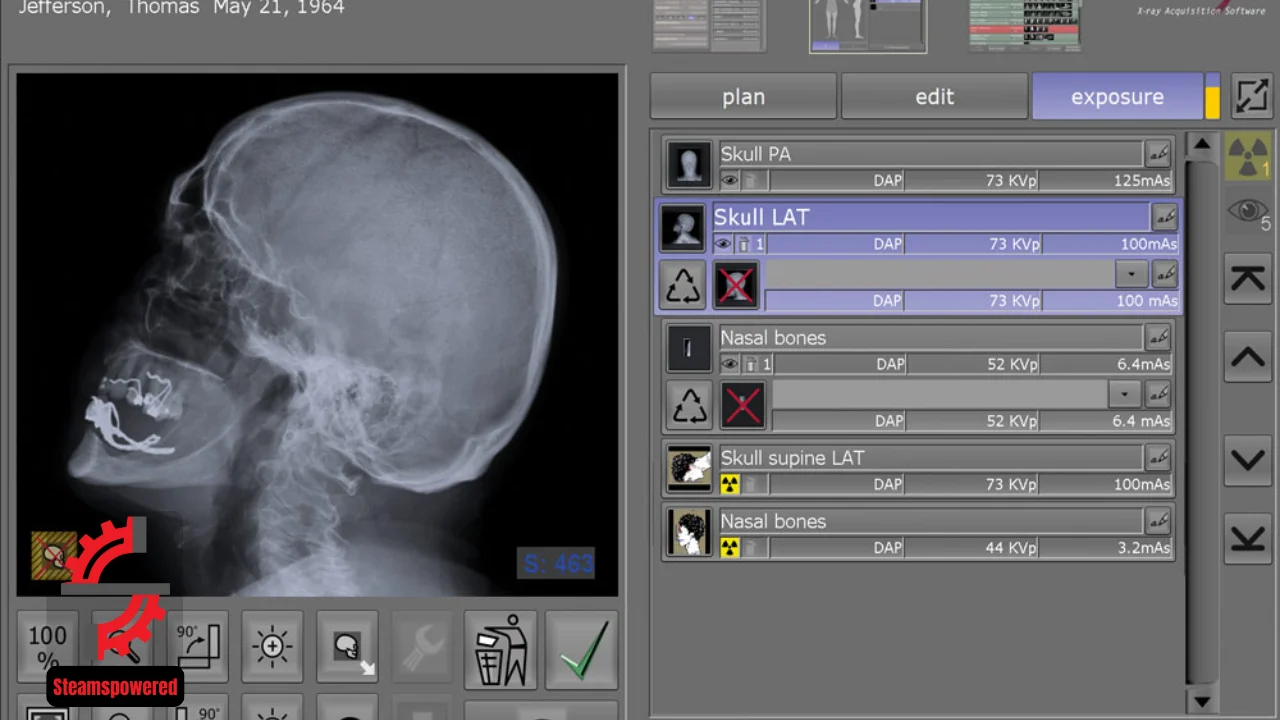Open the reject reason dropdown under Skull LAT
Screen dimensions: 1280x720
(1131, 274)
